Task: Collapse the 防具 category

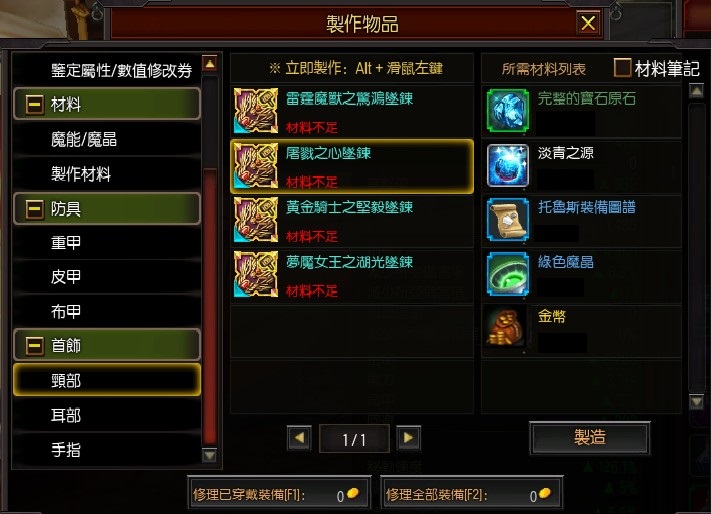Action: point(35,209)
